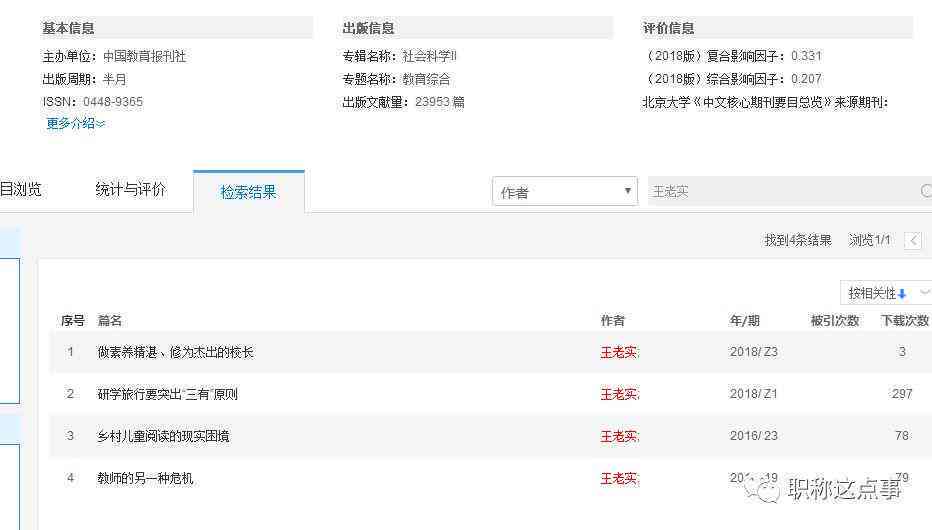Screen dimensions: 932x530
Task: Click 找到4条结果 result count text
Action: click(798, 240)
